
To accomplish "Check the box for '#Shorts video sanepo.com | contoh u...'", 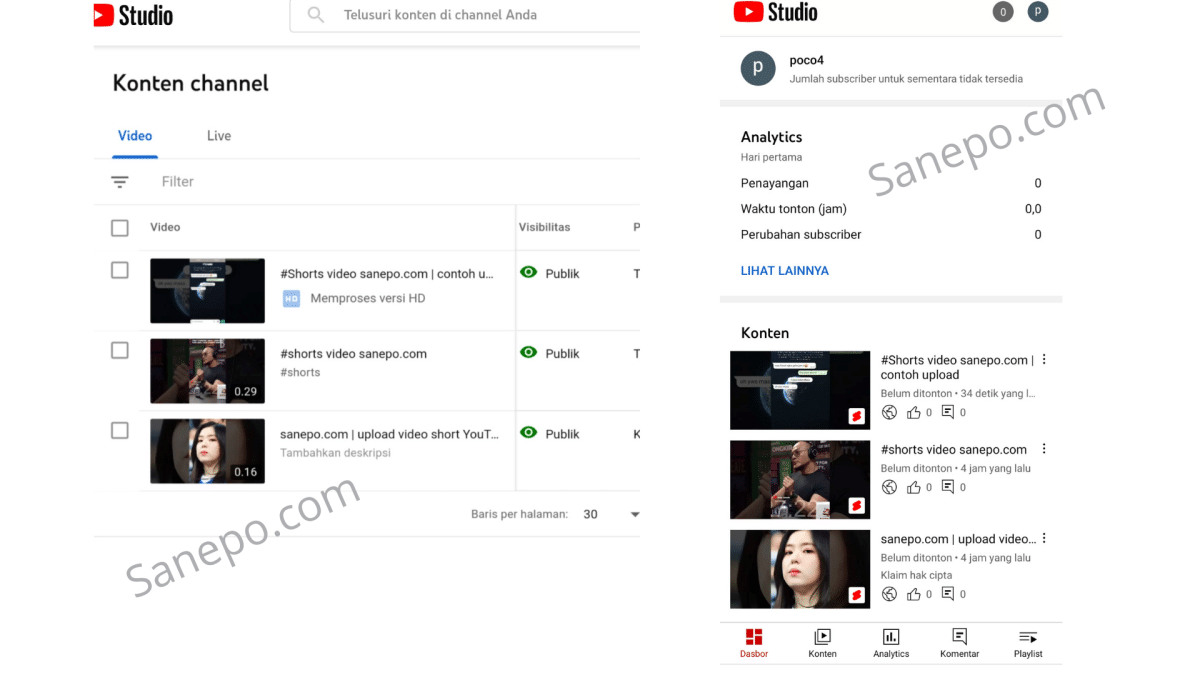I will tap(120, 270).
